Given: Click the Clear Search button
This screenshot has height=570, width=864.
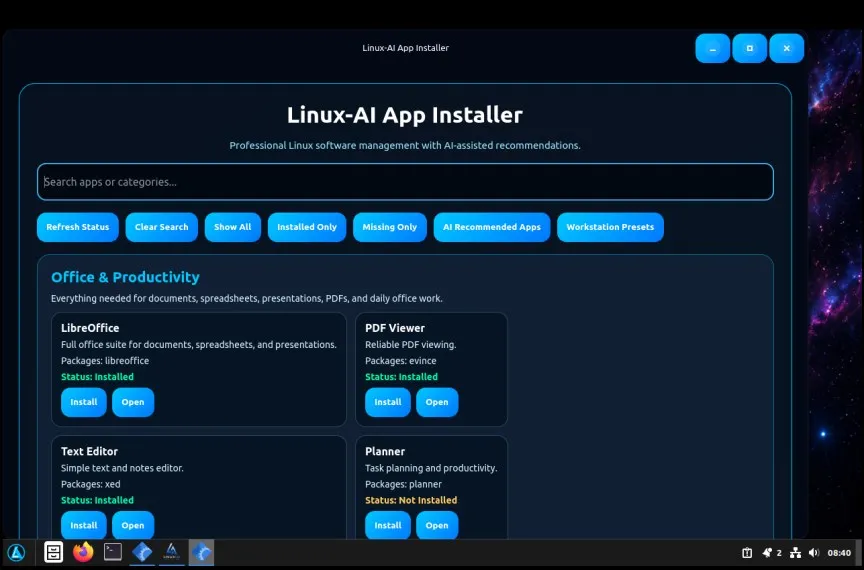Looking at the screenshot, I should coord(161,227).
